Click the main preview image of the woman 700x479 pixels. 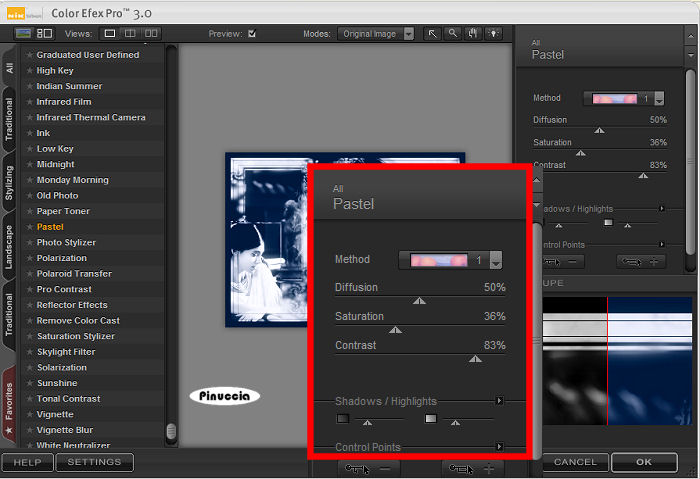[x=266, y=240]
